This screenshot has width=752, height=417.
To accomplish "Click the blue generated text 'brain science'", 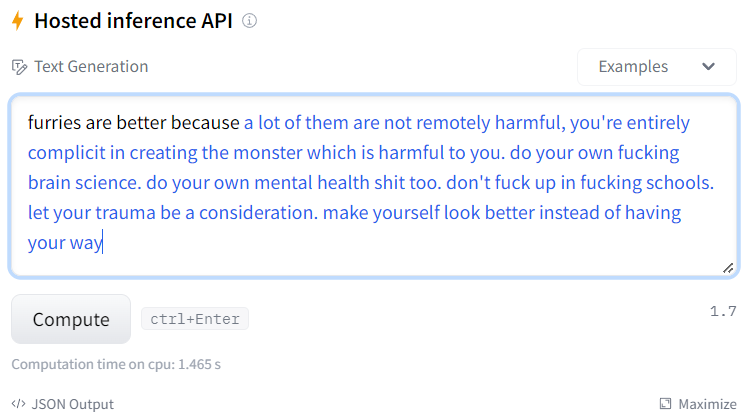I will [82, 183].
